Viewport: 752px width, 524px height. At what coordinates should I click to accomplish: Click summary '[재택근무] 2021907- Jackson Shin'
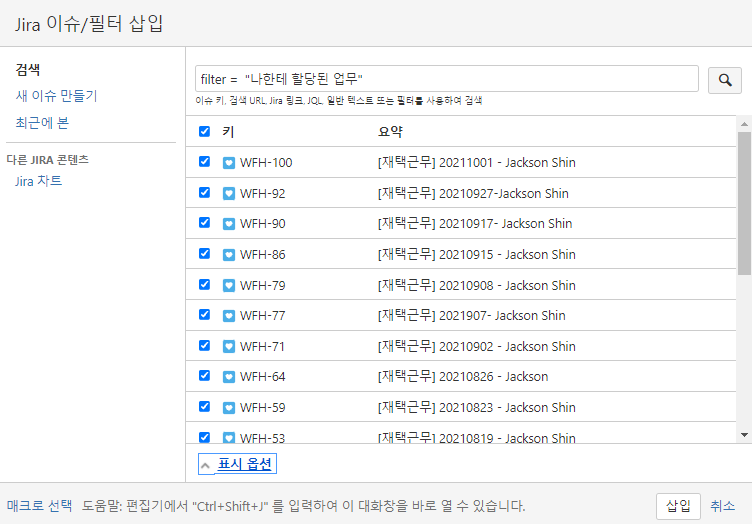pos(472,315)
